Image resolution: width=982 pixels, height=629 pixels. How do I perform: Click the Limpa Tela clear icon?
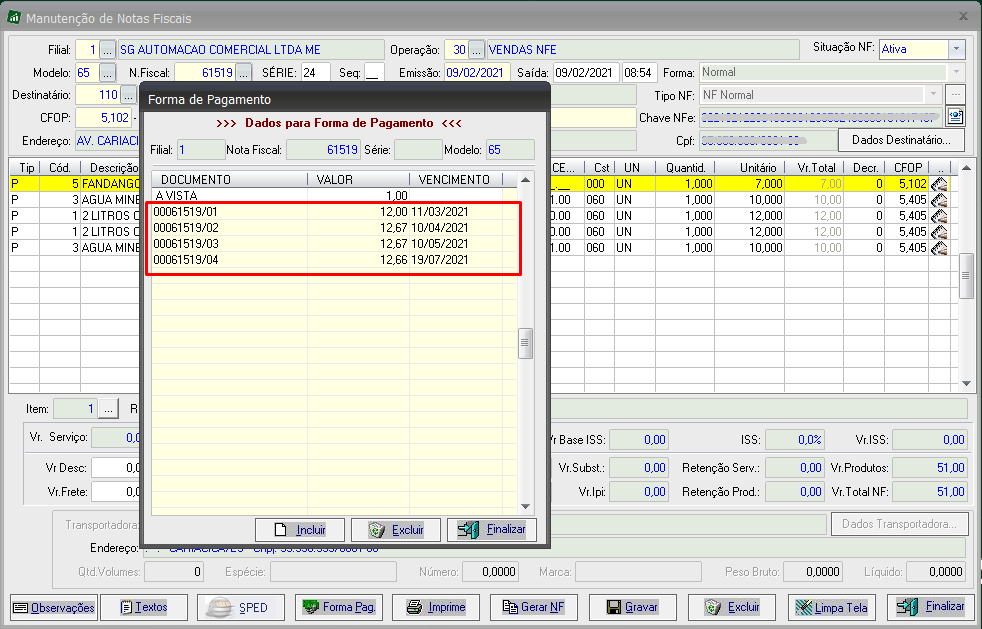coord(804,607)
